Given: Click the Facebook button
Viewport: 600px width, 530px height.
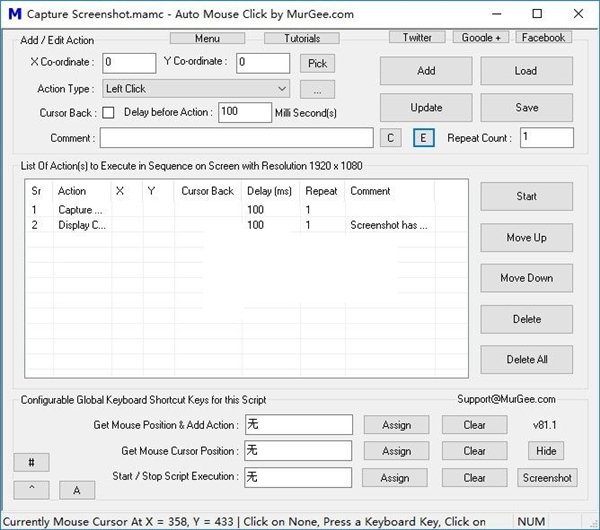Looking at the screenshot, I should click(x=544, y=37).
